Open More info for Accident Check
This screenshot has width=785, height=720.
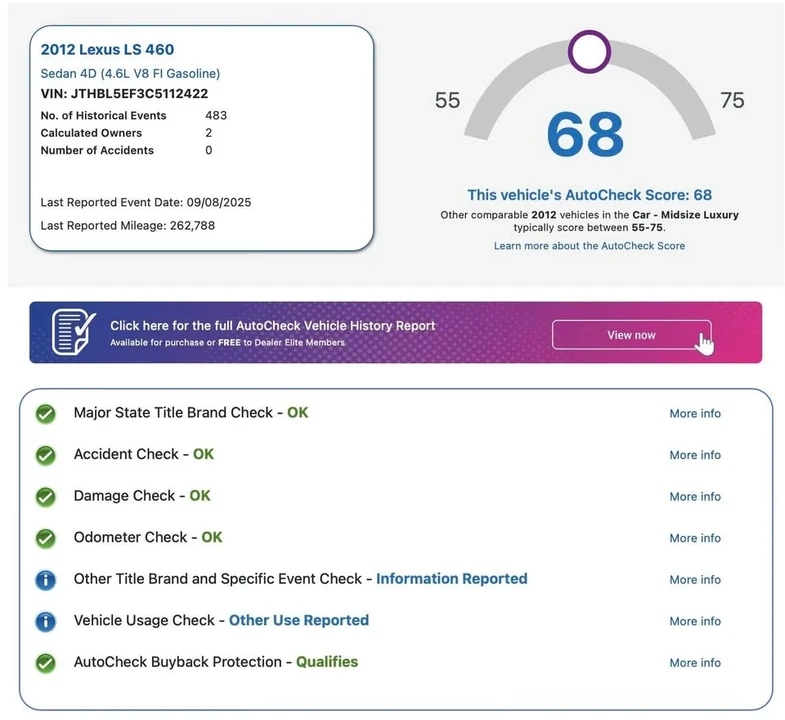pos(695,455)
